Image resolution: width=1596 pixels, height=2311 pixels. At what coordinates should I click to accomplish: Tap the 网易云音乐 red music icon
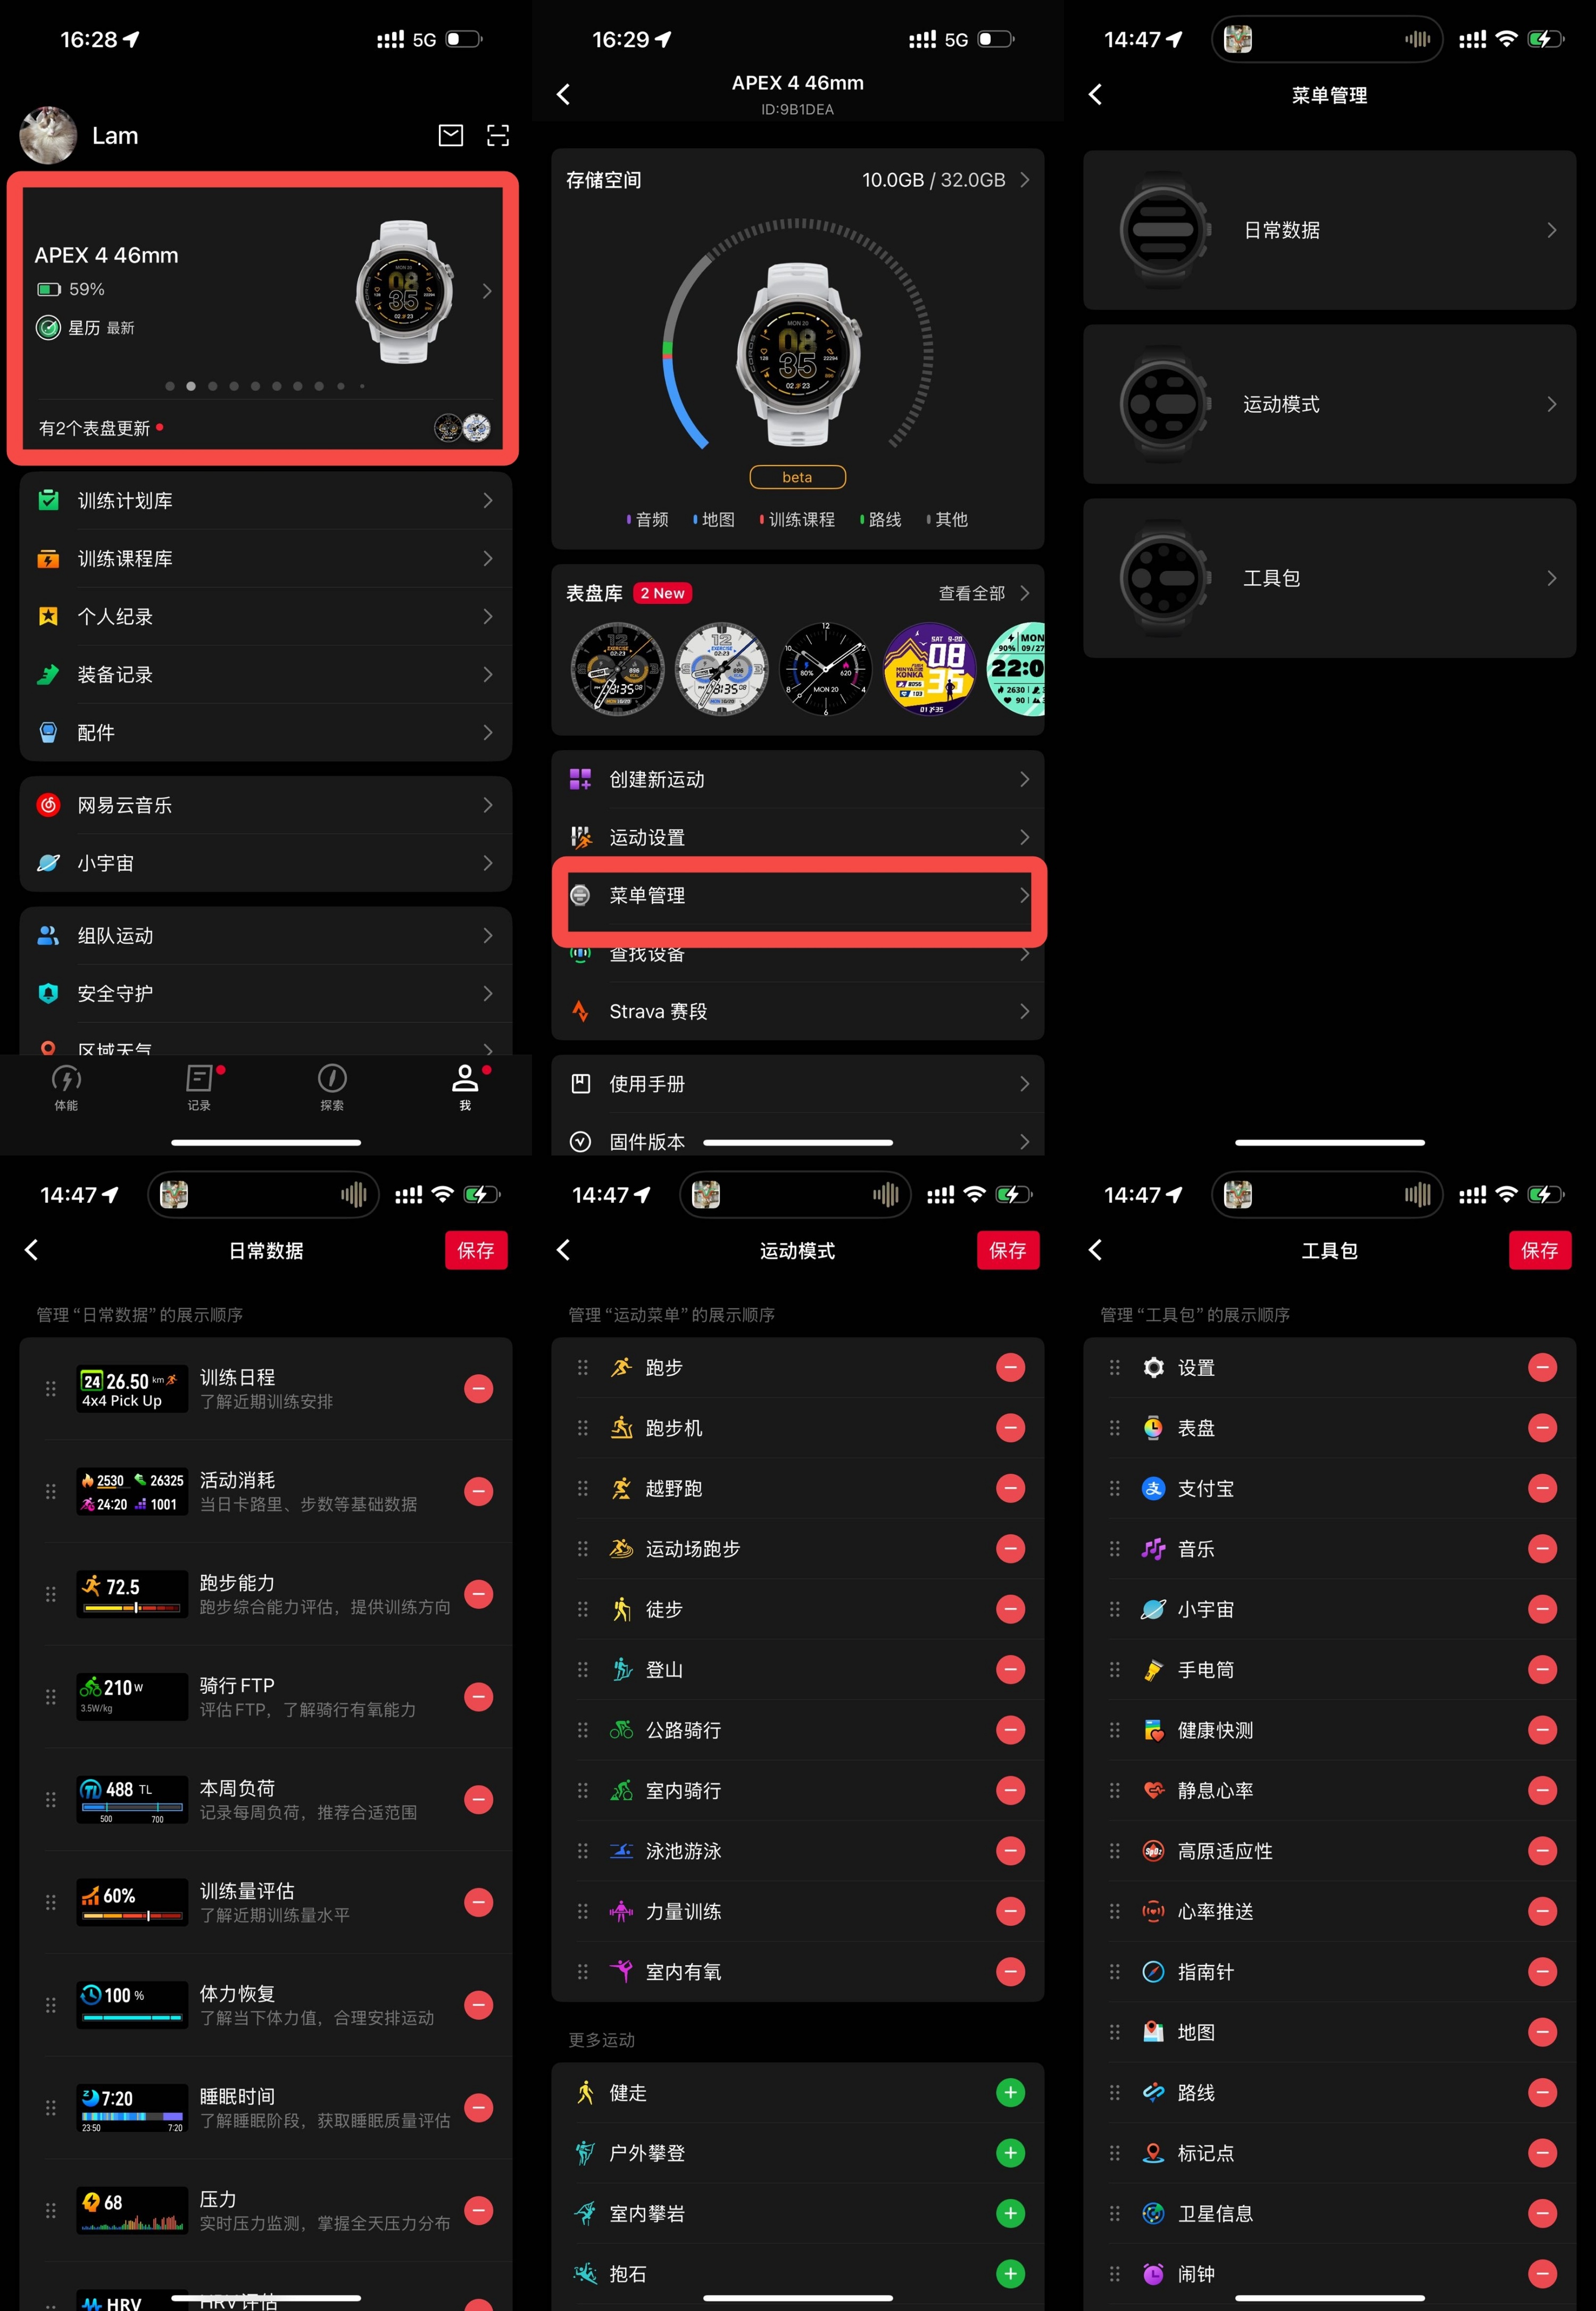(48, 805)
